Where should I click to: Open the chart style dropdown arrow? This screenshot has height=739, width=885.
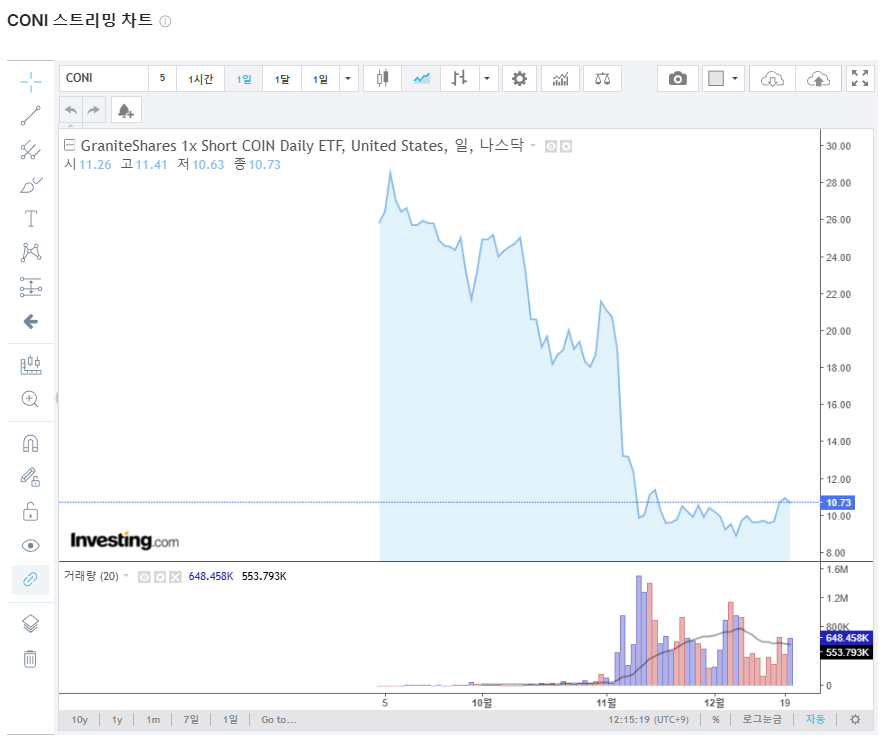tap(488, 78)
